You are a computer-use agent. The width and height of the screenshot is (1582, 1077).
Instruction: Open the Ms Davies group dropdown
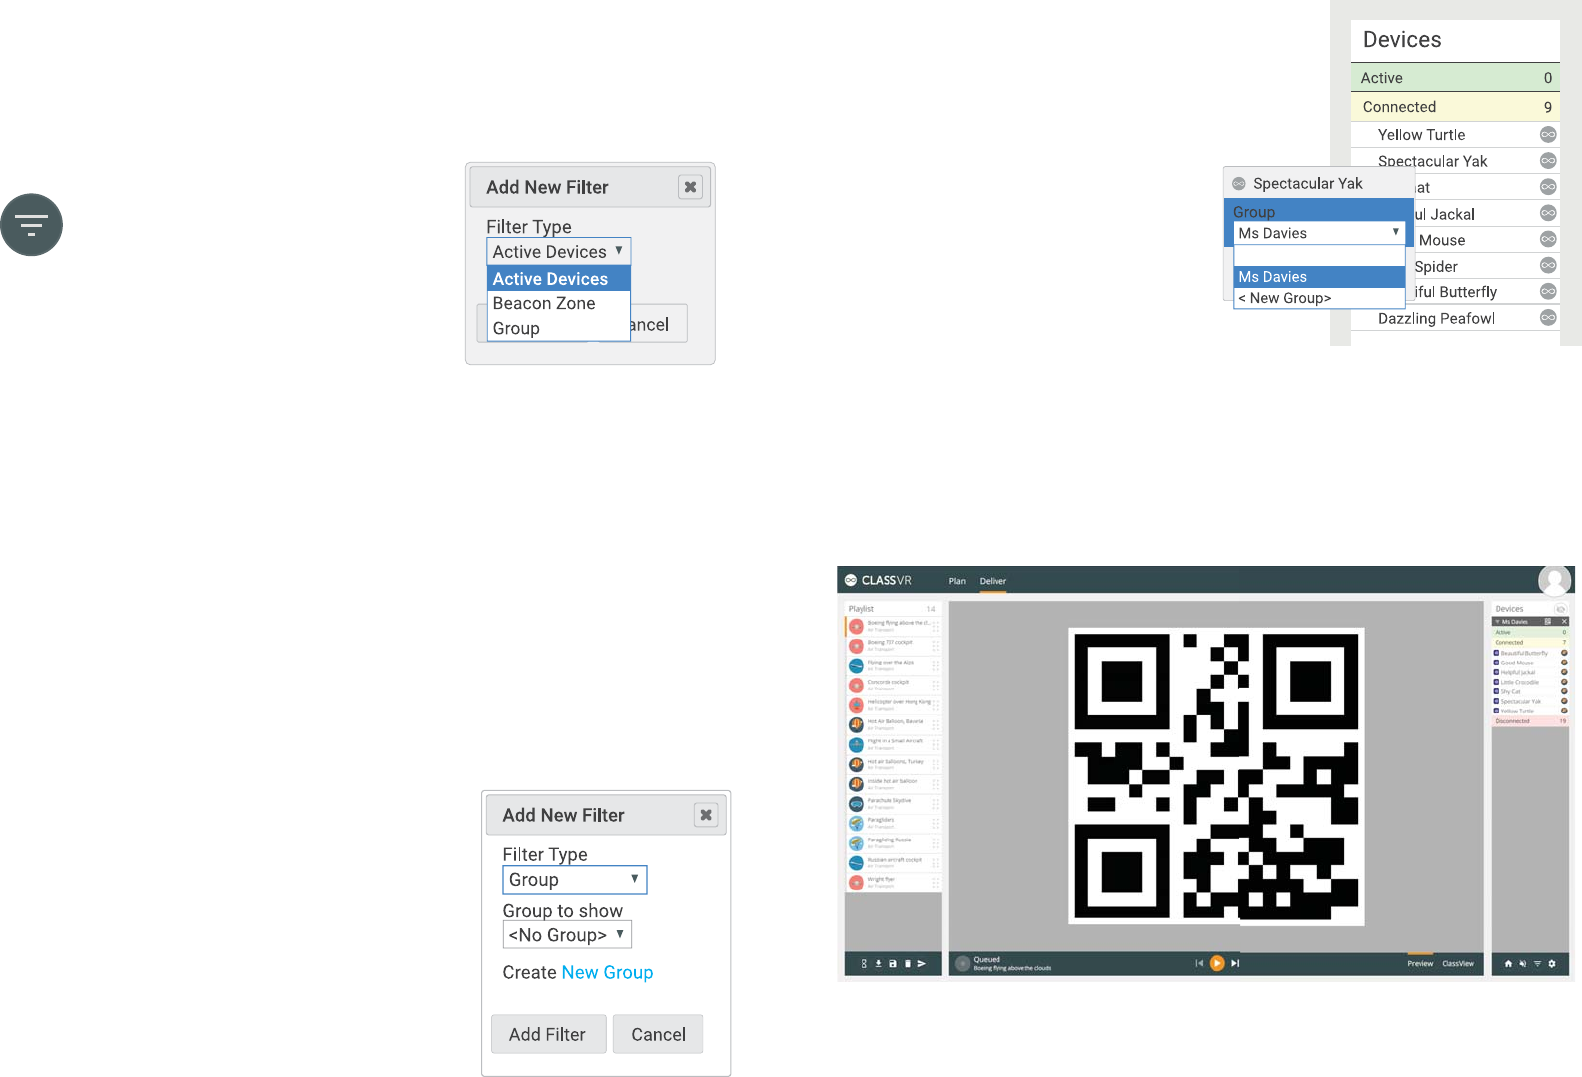pos(1319,233)
